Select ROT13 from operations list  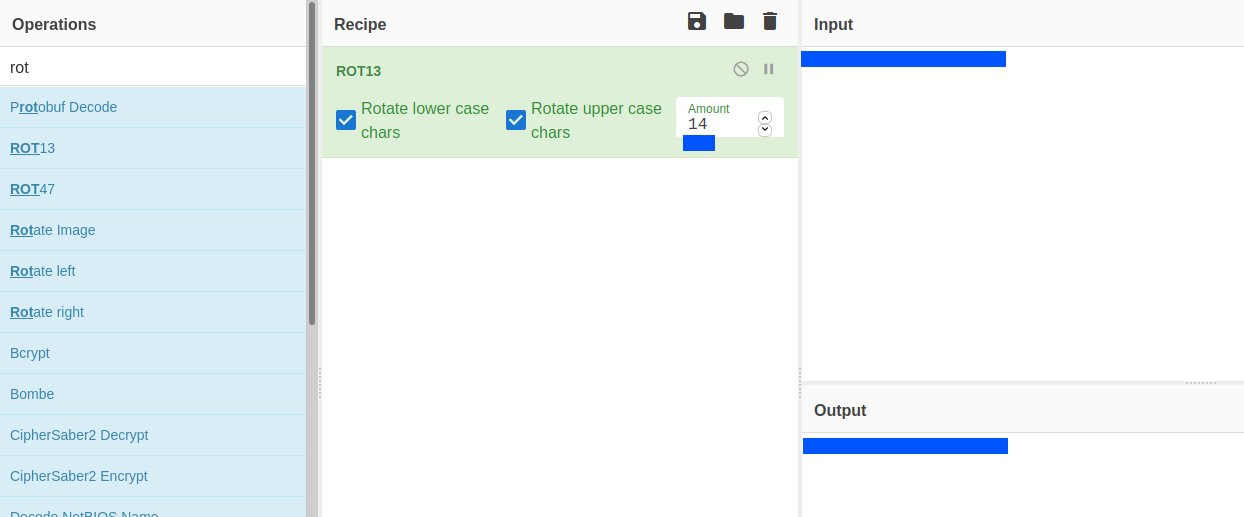33,148
